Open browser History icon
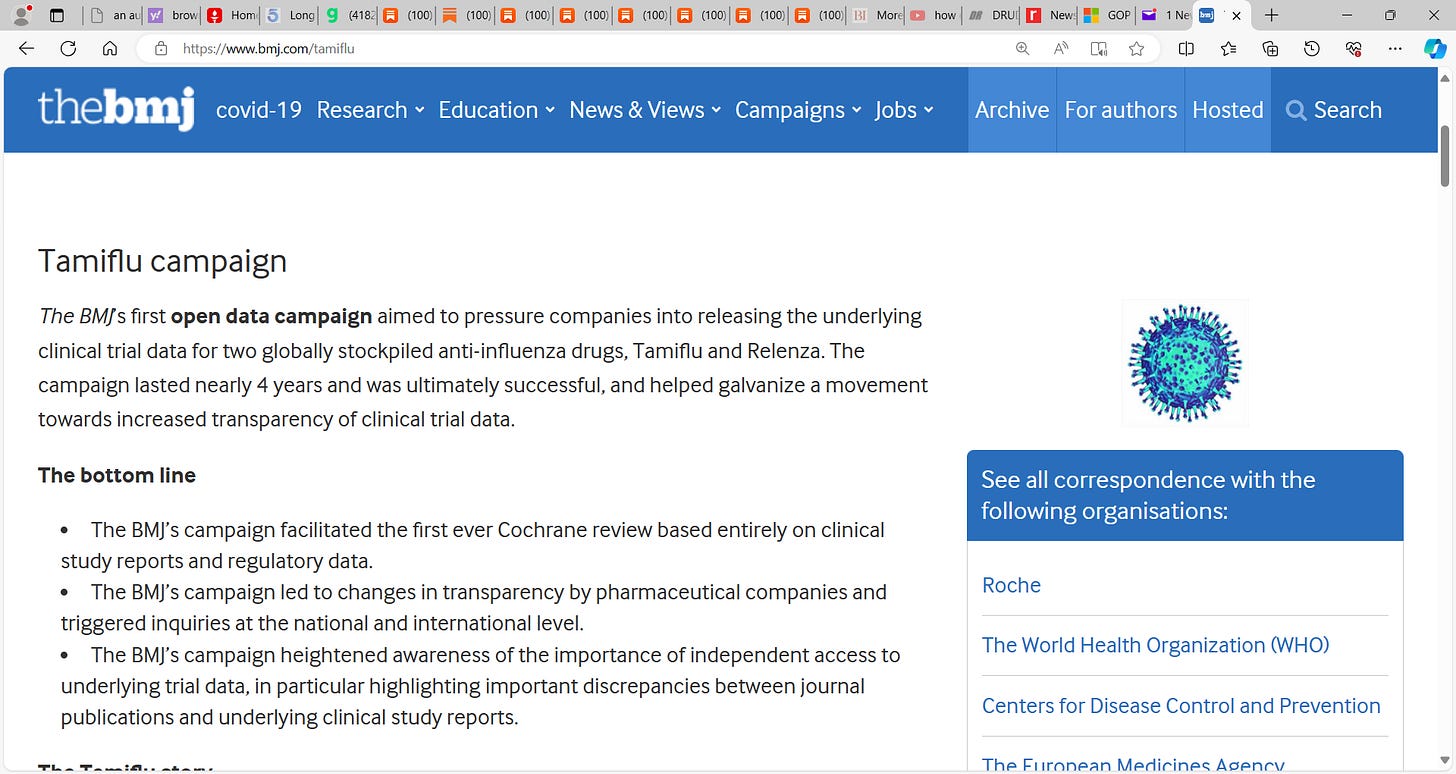This screenshot has width=1456, height=774. [x=1312, y=48]
